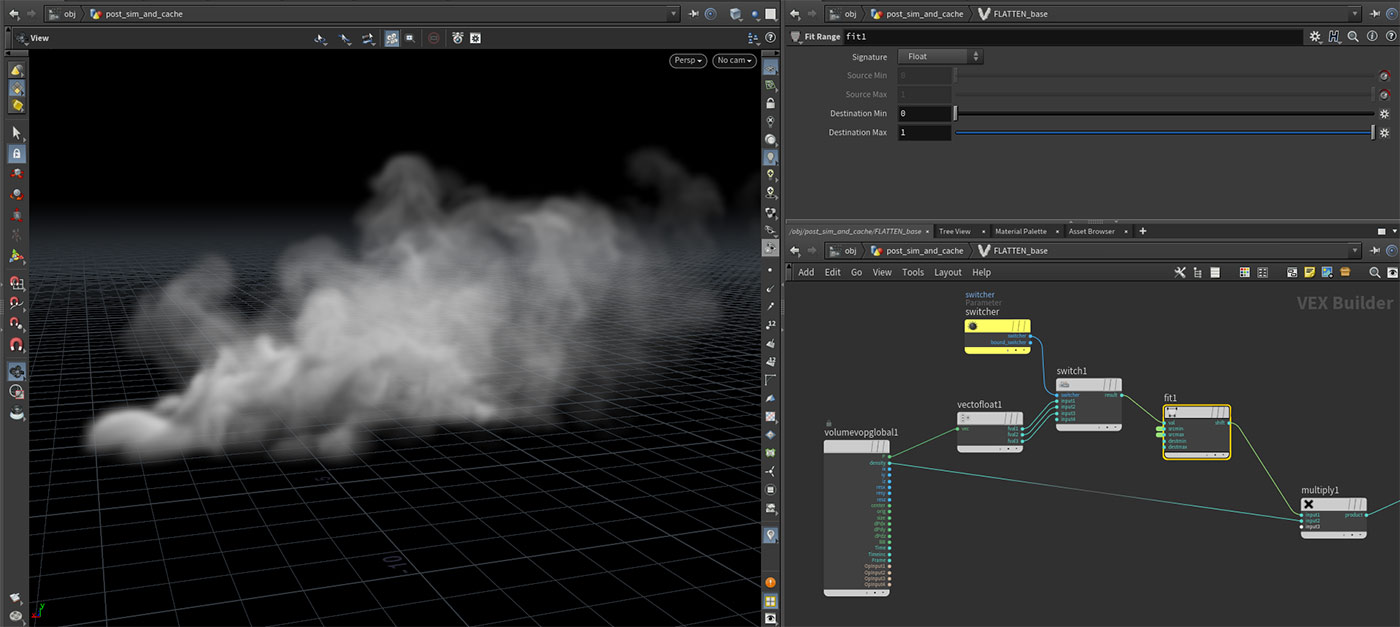Open the Persp view dropdown
Screen dimensions: 1400x627
[686, 60]
